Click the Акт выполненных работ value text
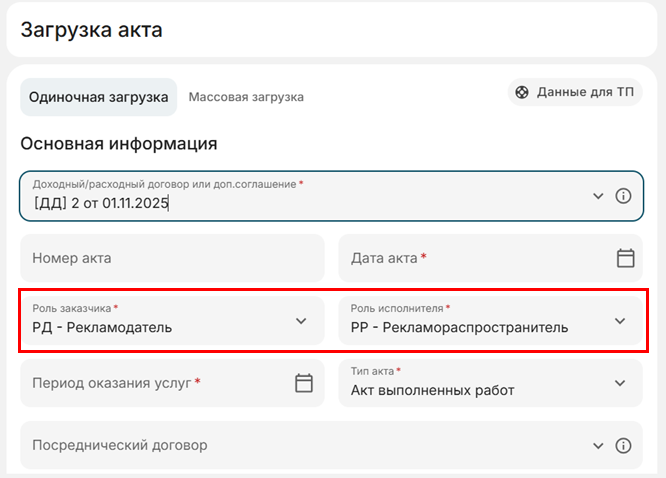 (x=432, y=390)
